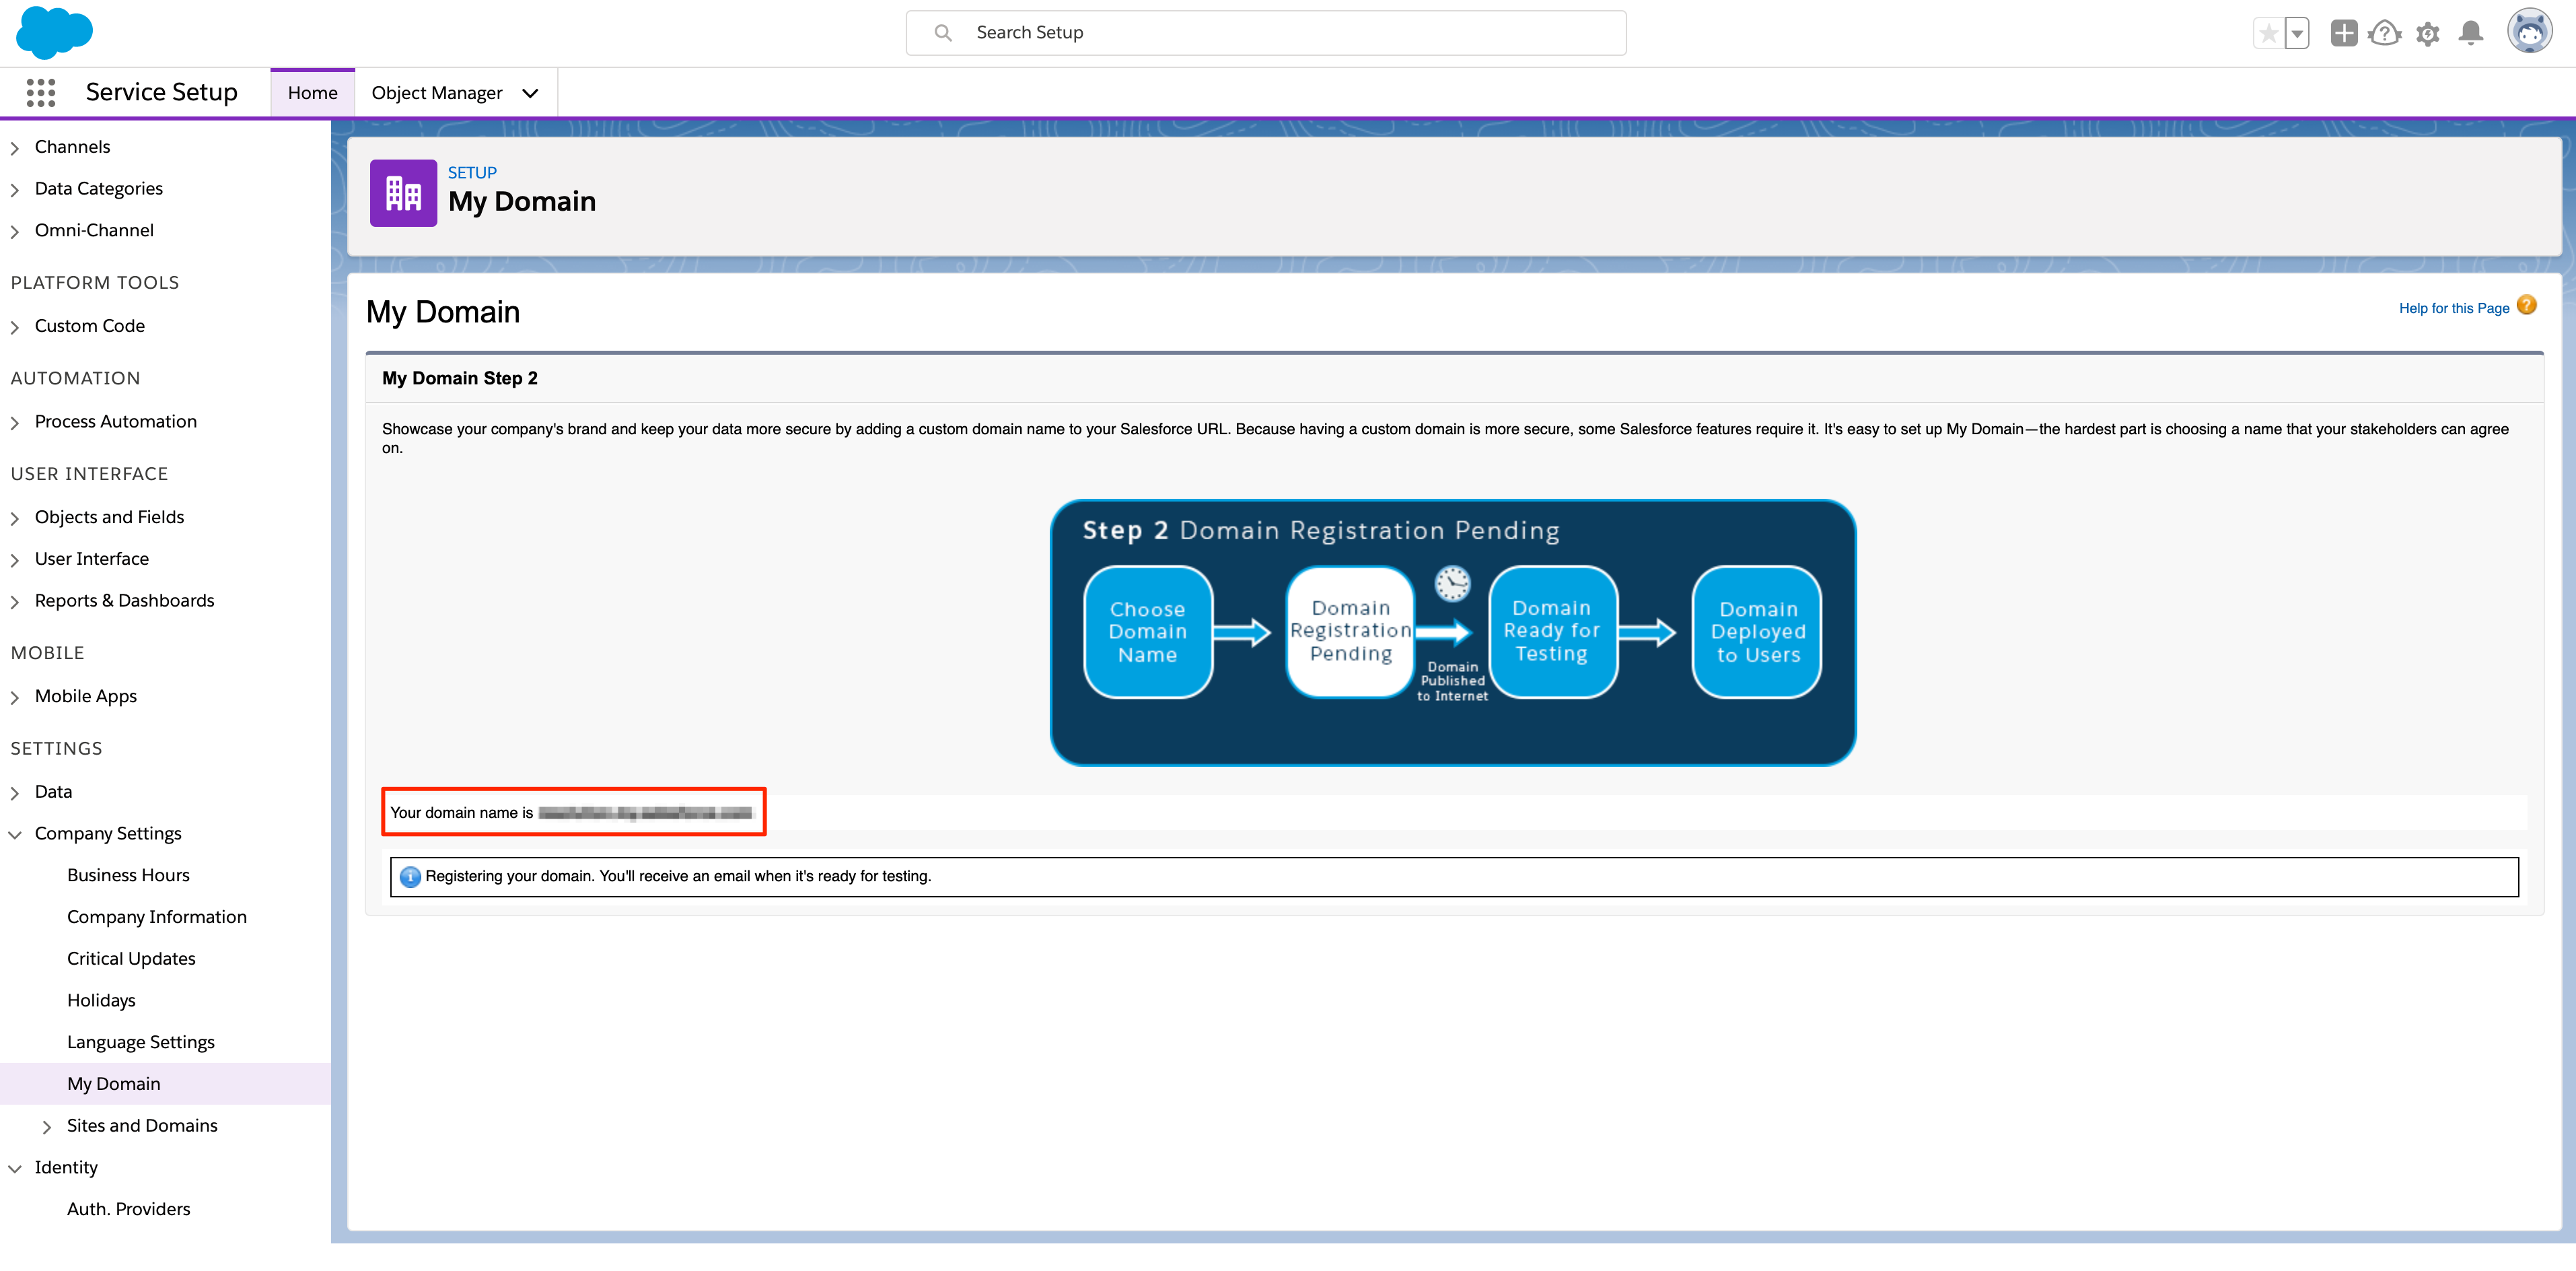This screenshot has width=2576, height=1271.
Task: Expand the Data settings section
Action: [15, 793]
